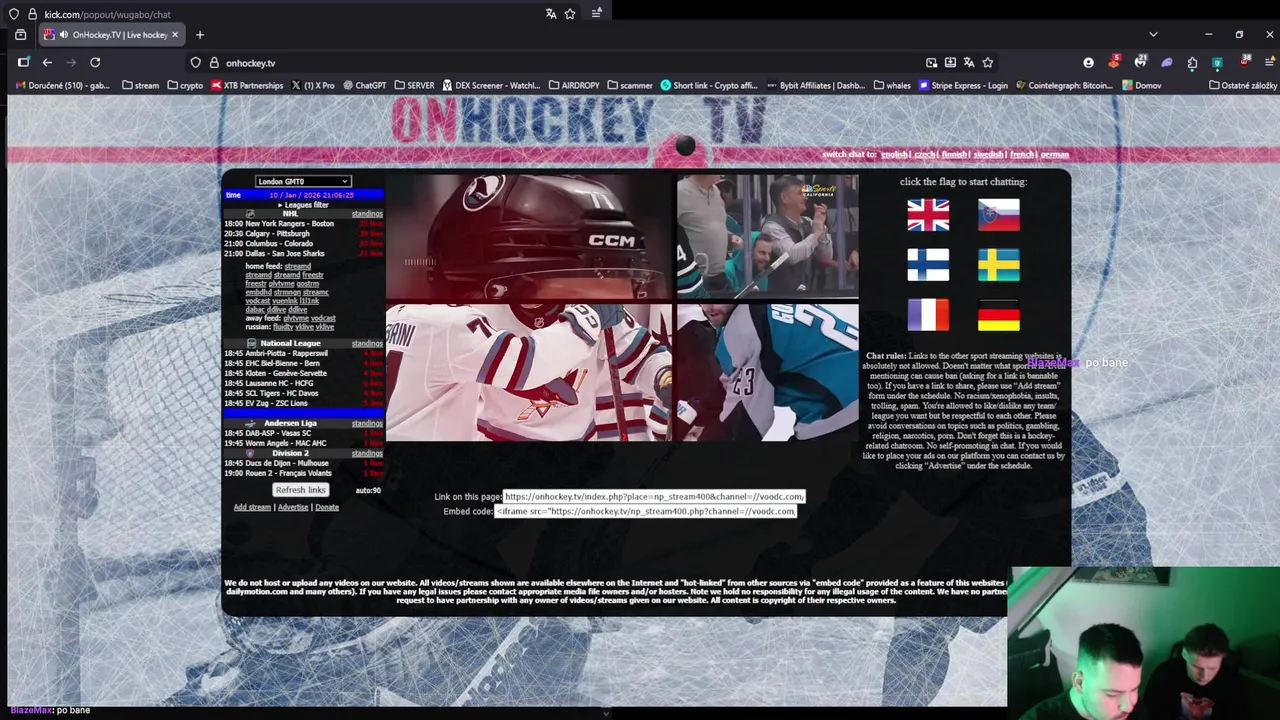Close the OnHockey.TV tab
This screenshot has width=1280, height=720.
pos(175,34)
